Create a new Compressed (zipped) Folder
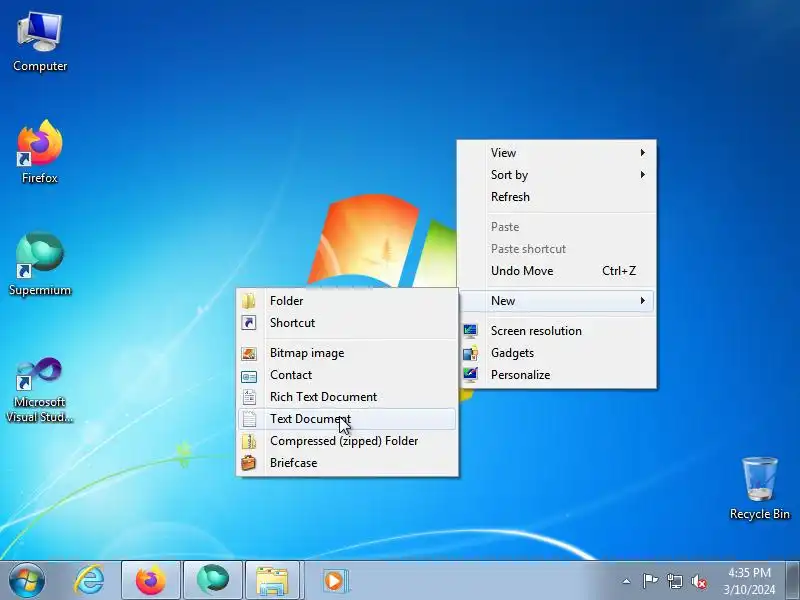 tap(347, 441)
